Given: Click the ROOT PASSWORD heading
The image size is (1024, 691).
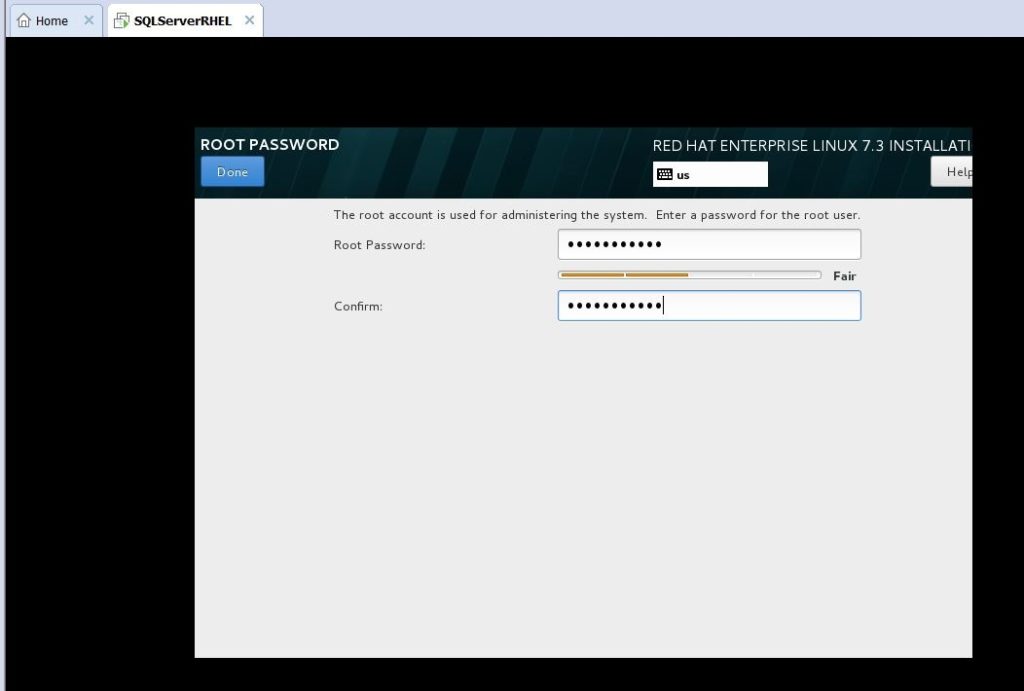Looking at the screenshot, I should [x=269, y=144].
